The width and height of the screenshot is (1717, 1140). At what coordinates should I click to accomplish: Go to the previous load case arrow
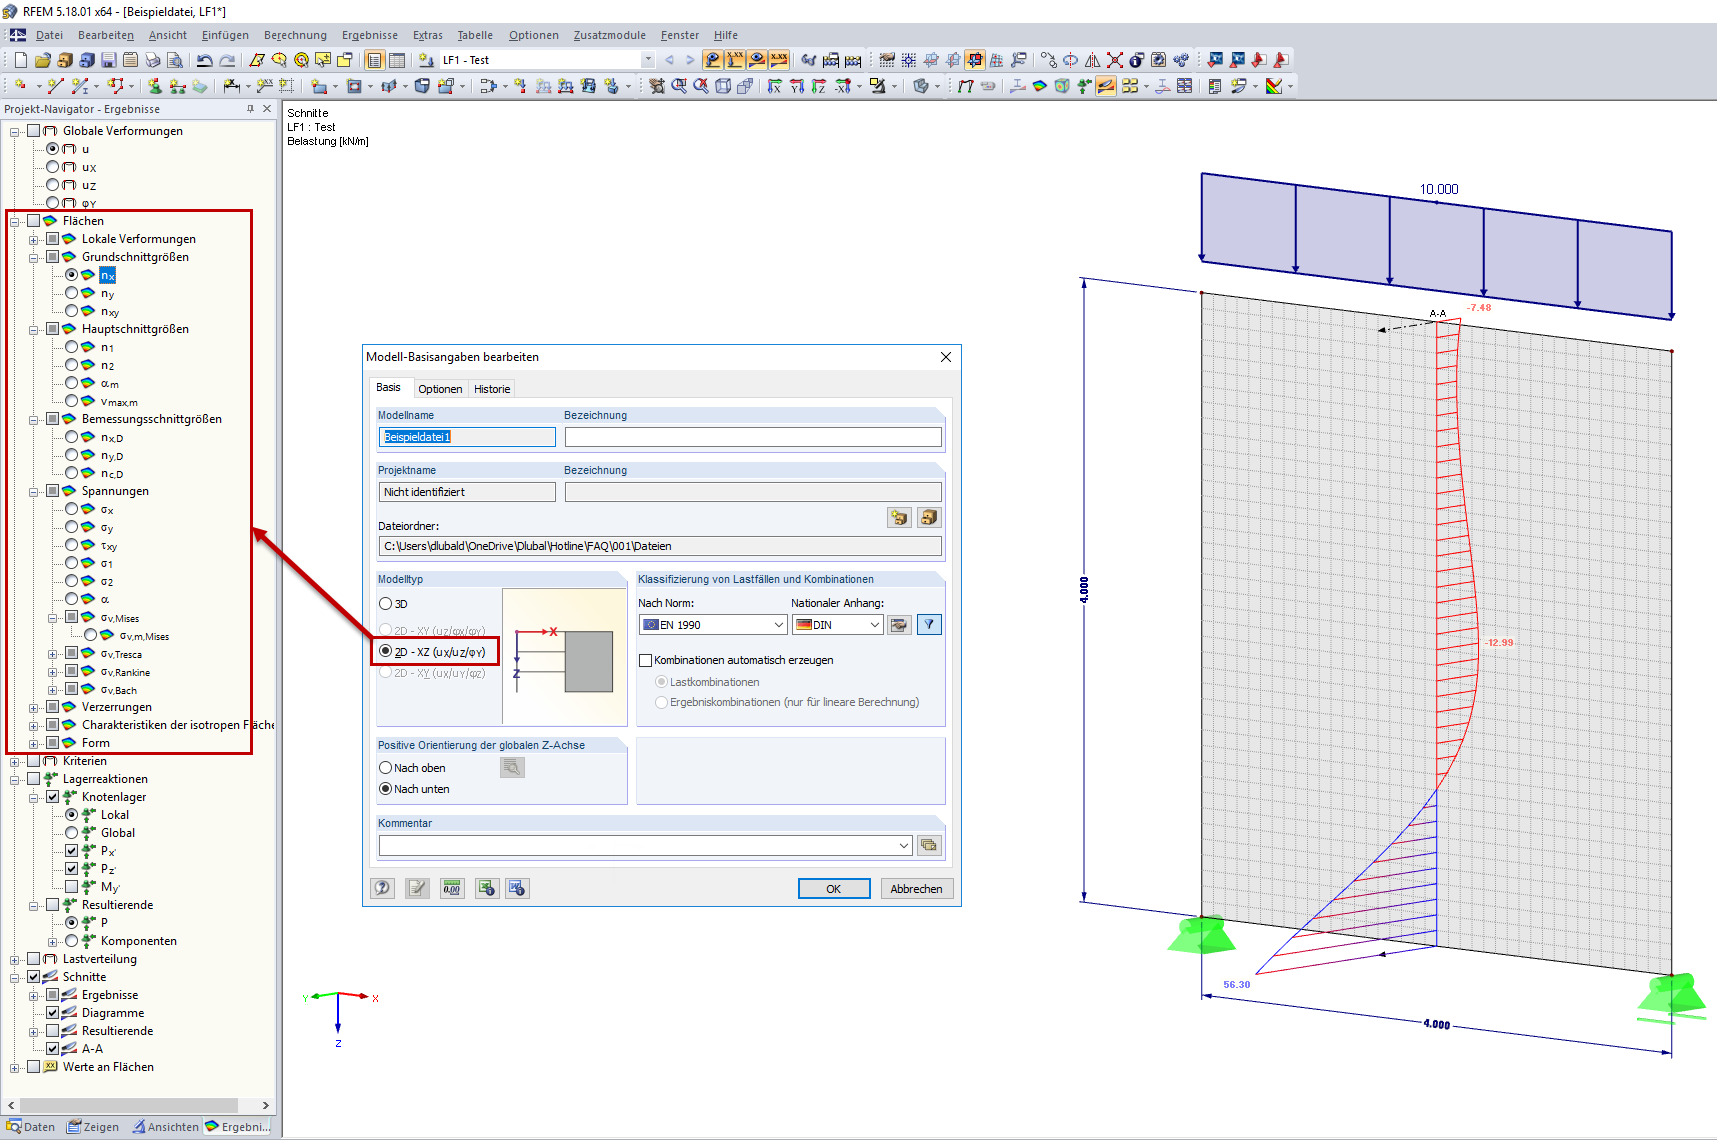click(669, 60)
